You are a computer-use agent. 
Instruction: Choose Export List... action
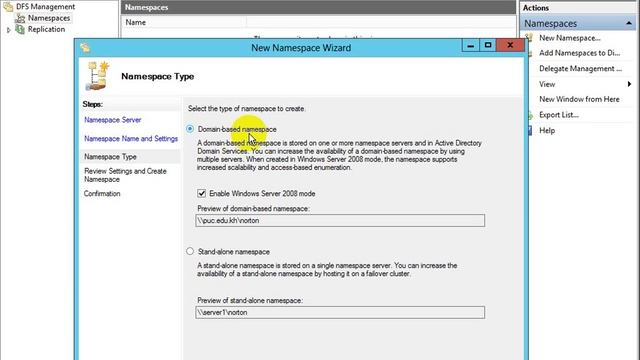click(x=559, y=115)
